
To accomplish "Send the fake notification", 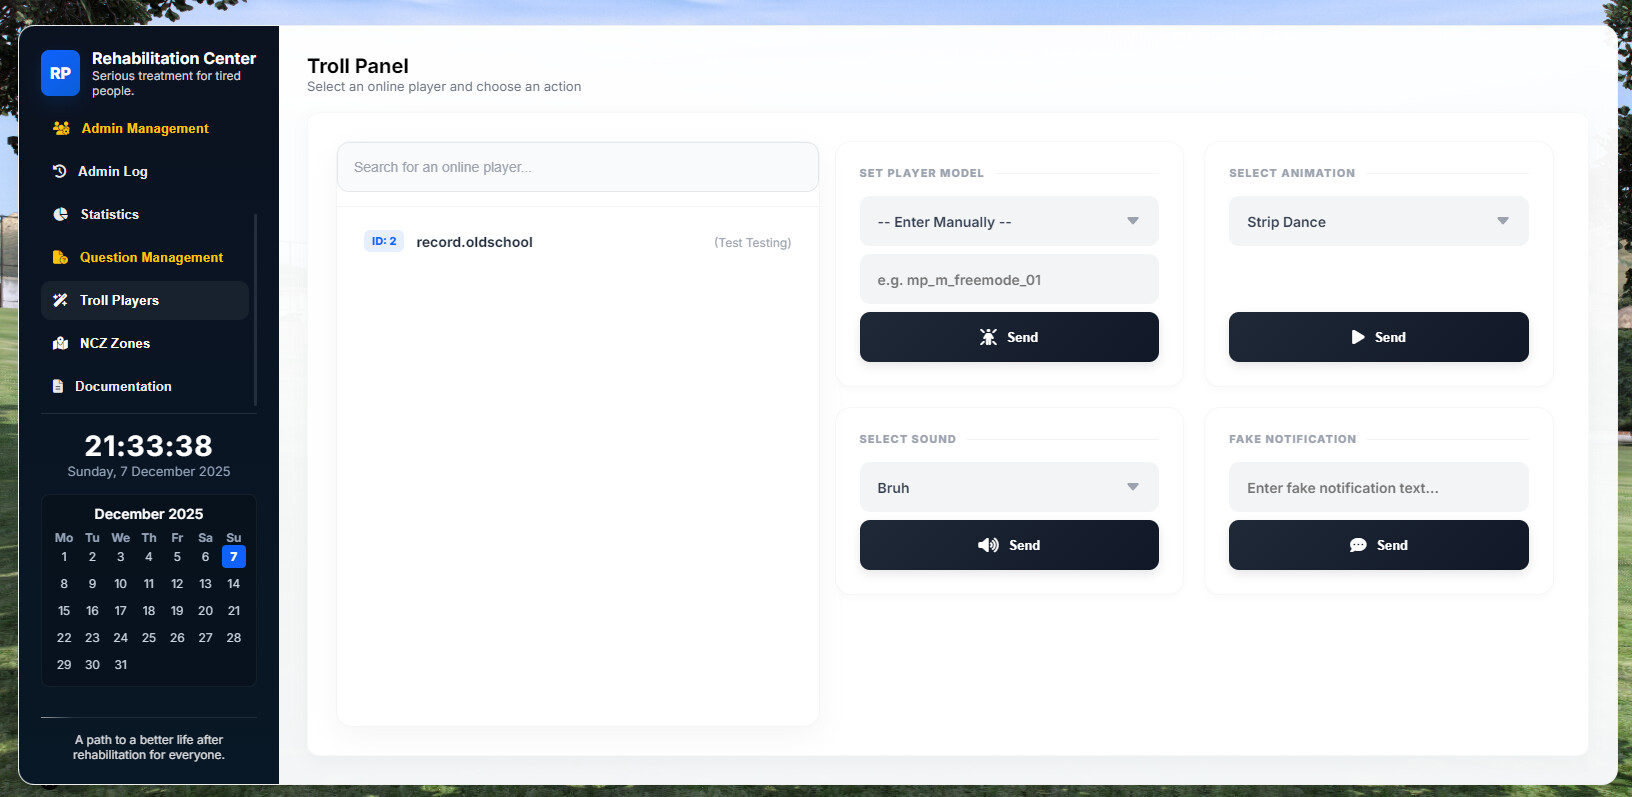I will point(1378,546).
